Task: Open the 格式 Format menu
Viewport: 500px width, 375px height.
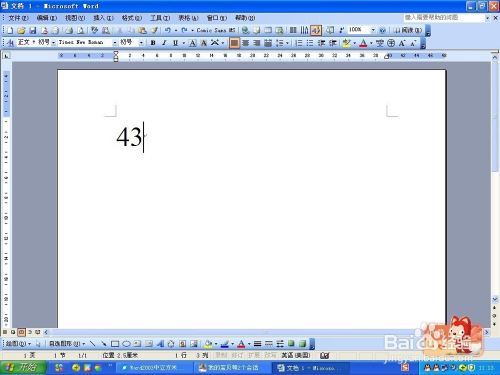Action: pos(132,18)
